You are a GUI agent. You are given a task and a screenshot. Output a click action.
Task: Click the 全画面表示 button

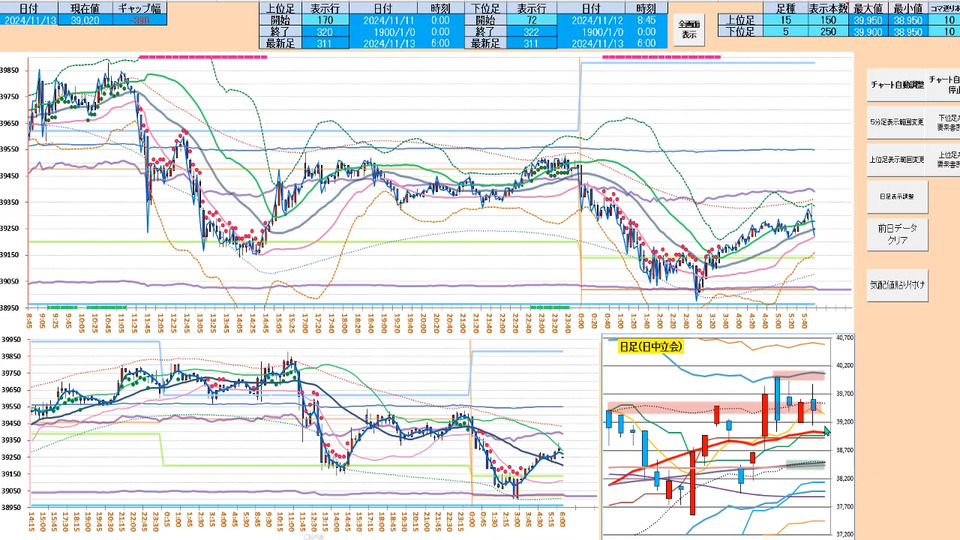point(689,29)
